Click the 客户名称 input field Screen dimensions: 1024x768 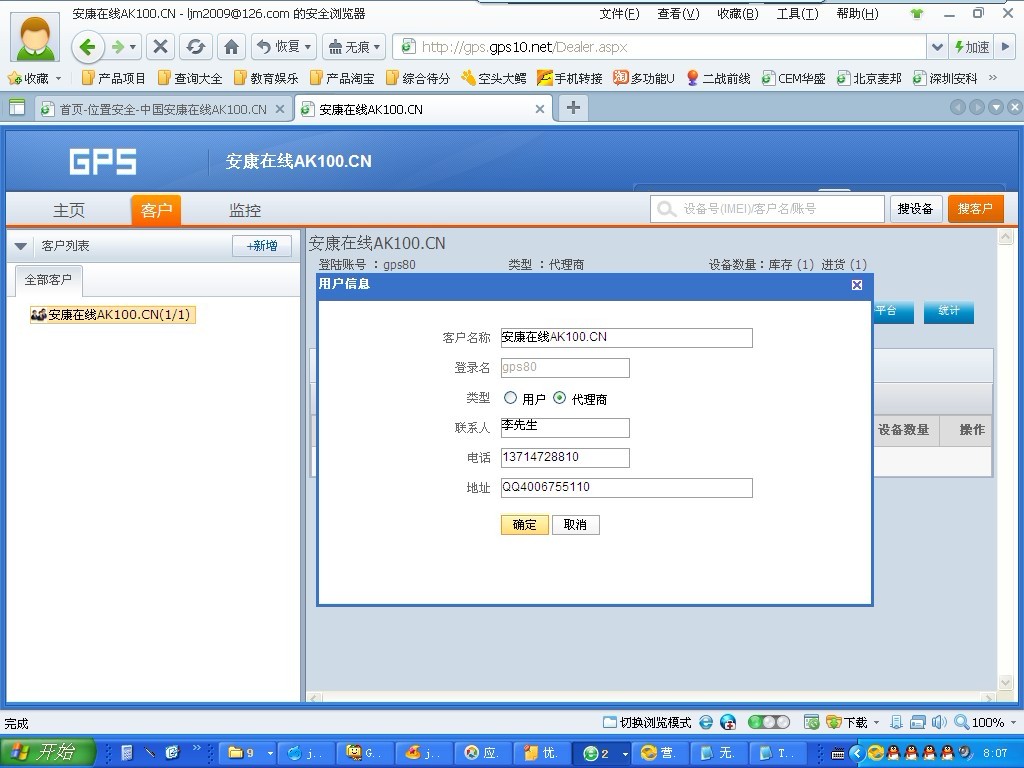point(626,338)
